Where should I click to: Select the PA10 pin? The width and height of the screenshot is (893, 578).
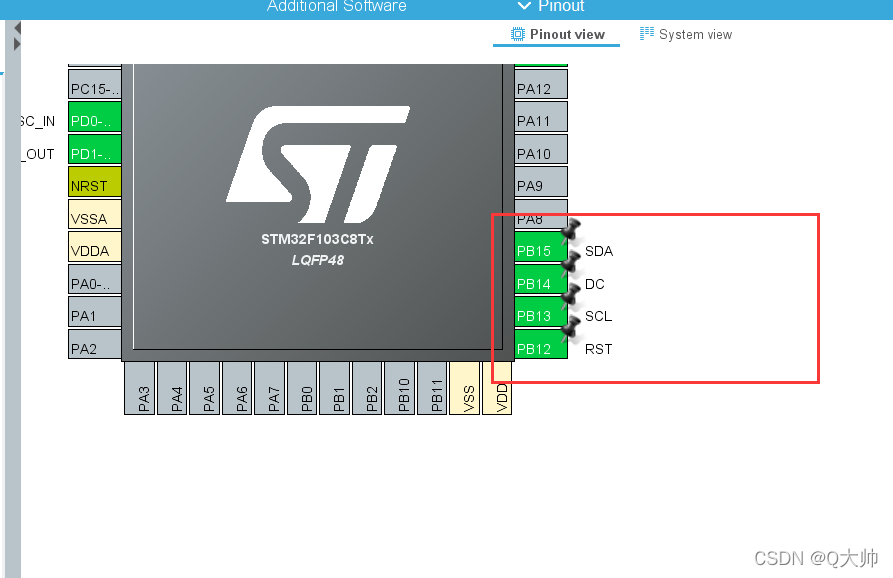click(540, 149)
